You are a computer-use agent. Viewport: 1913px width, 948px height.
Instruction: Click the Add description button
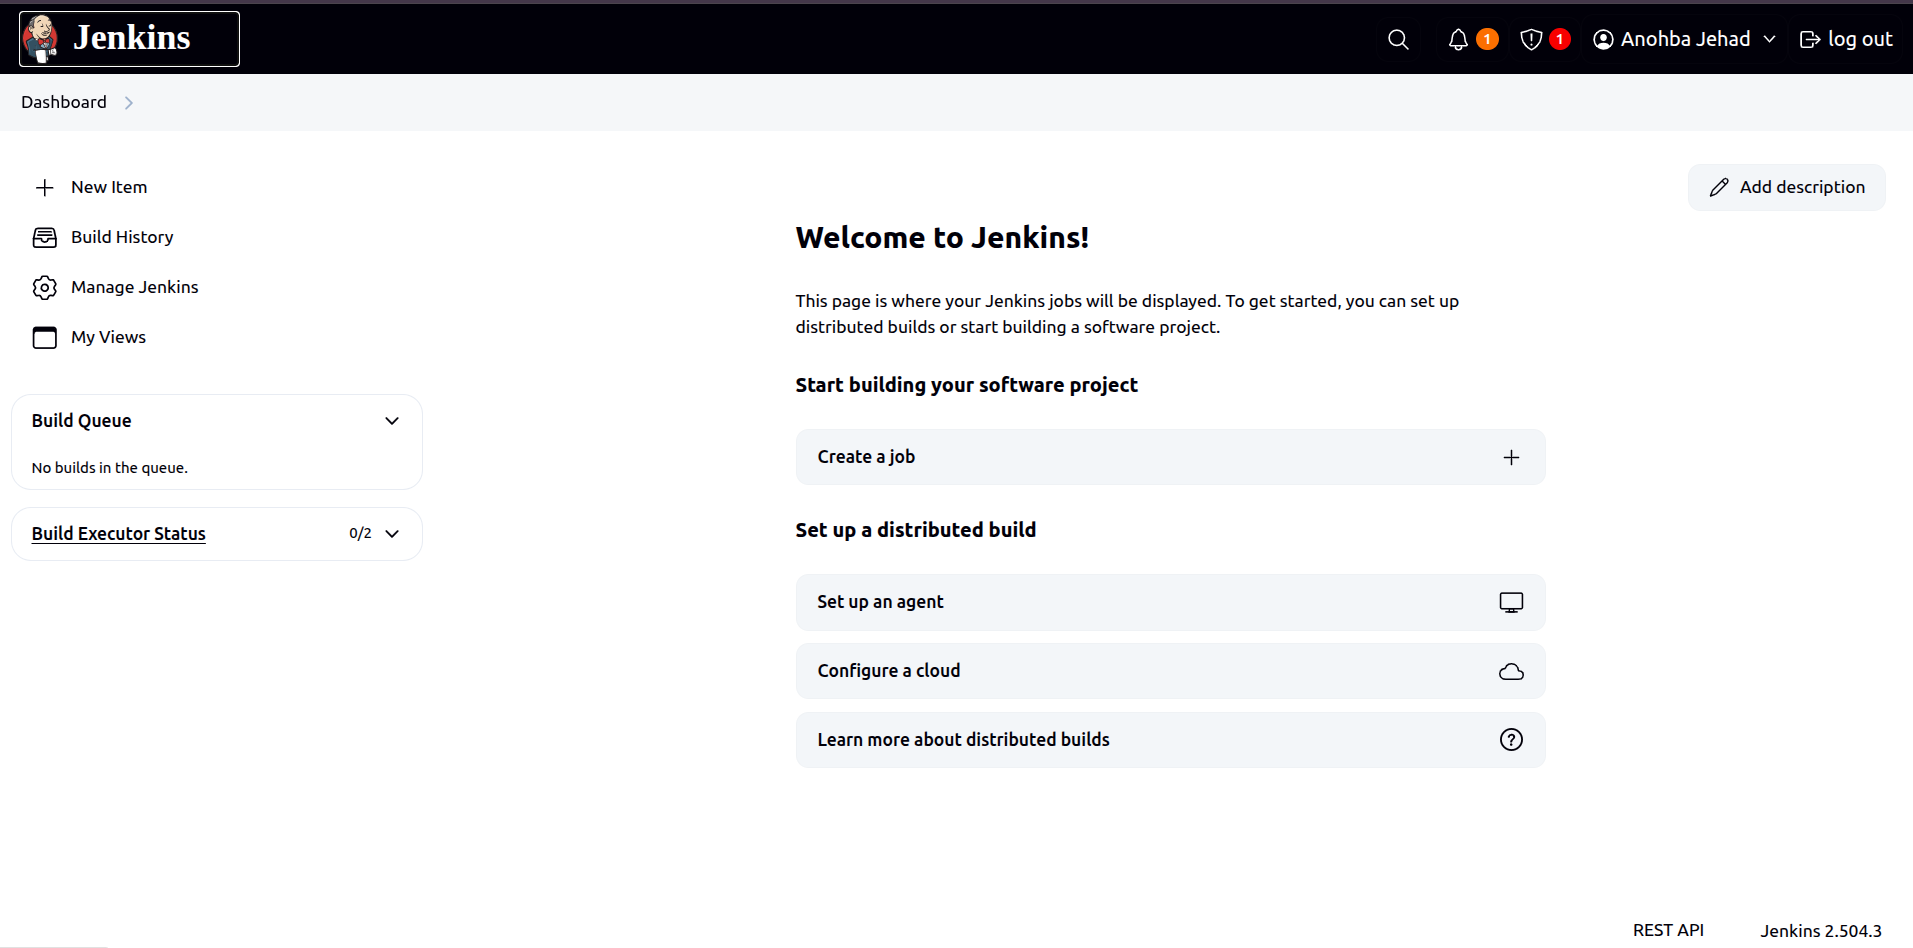tap(1786, 187)
